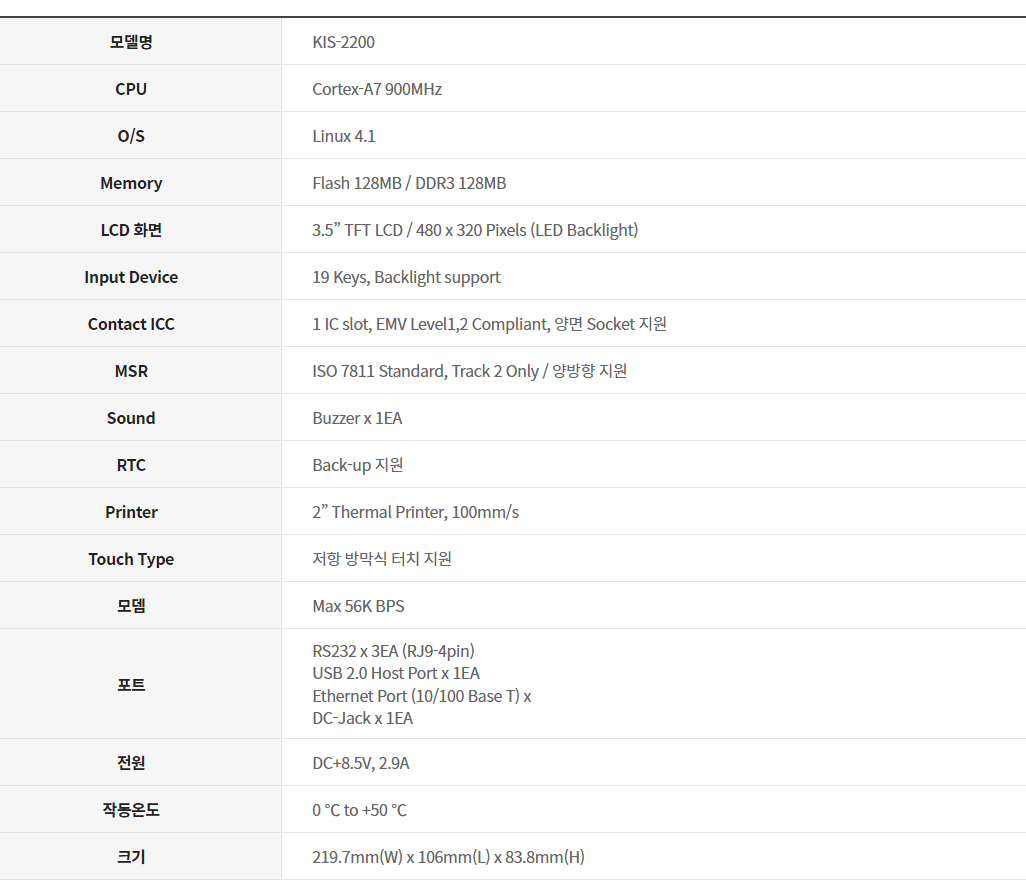Image resolution: width=1026 pixels, height=888 pixels.
Task: Click the Input Device row label
Action: tap(131, 277)
